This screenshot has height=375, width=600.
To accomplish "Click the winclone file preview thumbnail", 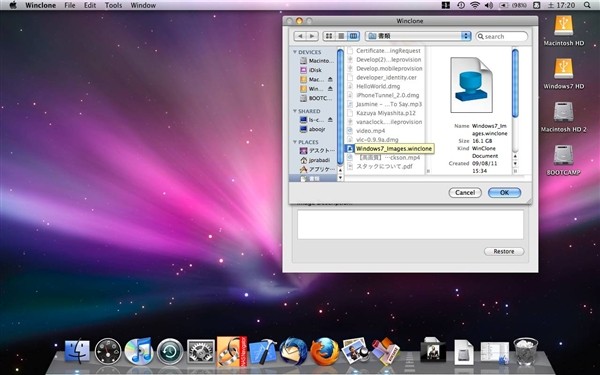I will (x=471, y=85).
